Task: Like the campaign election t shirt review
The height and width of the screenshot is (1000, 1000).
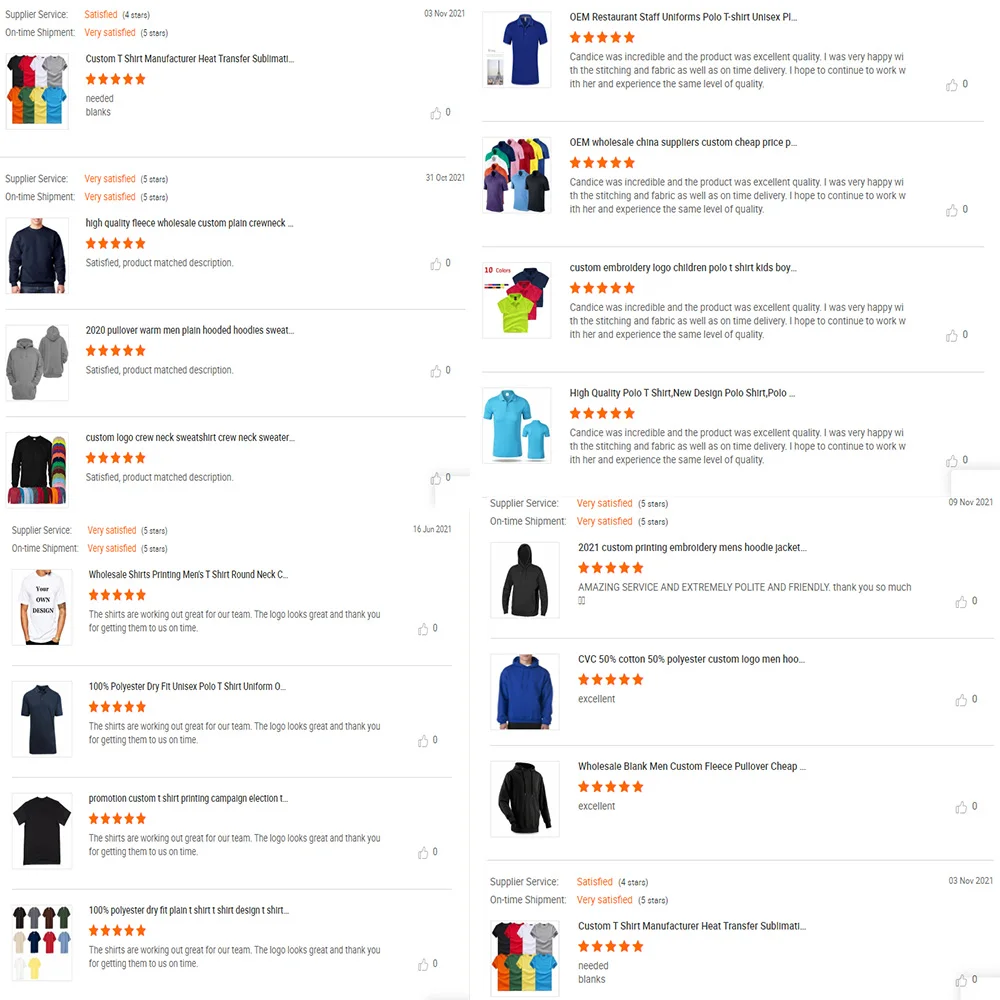Action: click(x=423, y=853)
